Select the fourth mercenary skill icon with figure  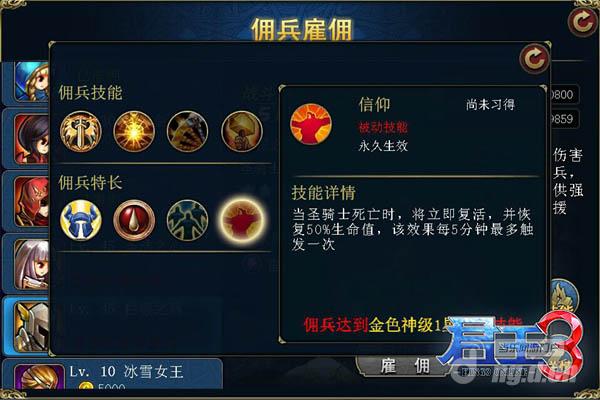(x=241, y=131)
